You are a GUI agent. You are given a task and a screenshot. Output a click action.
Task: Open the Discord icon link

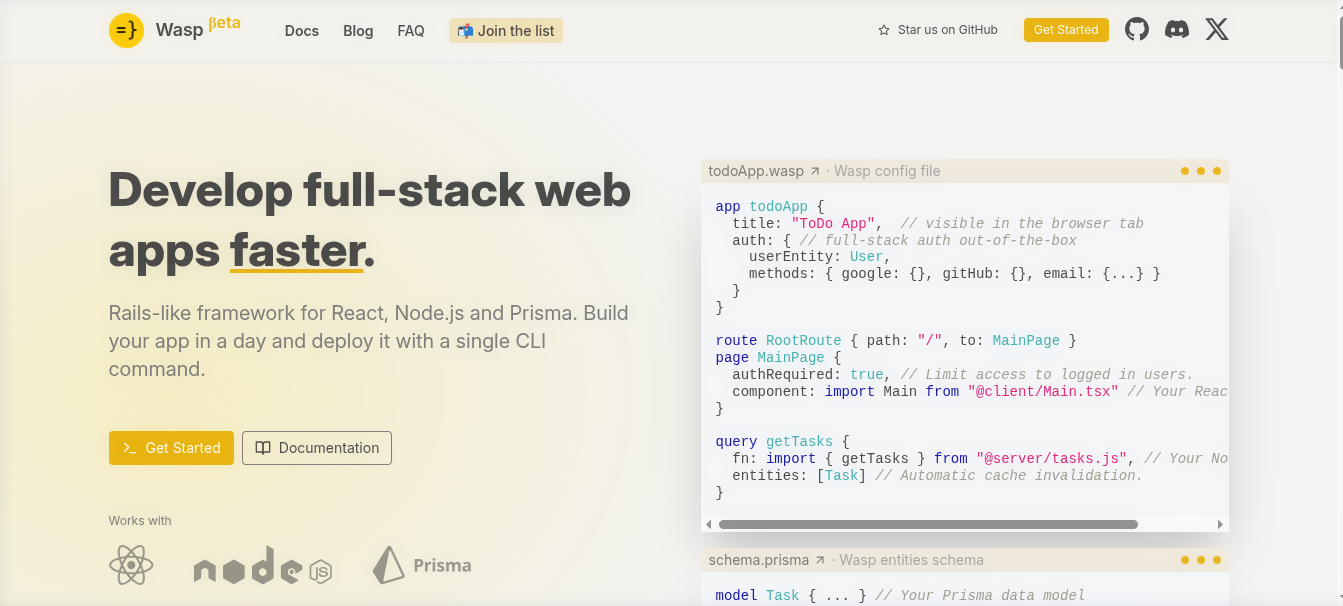click(1177, 30)
